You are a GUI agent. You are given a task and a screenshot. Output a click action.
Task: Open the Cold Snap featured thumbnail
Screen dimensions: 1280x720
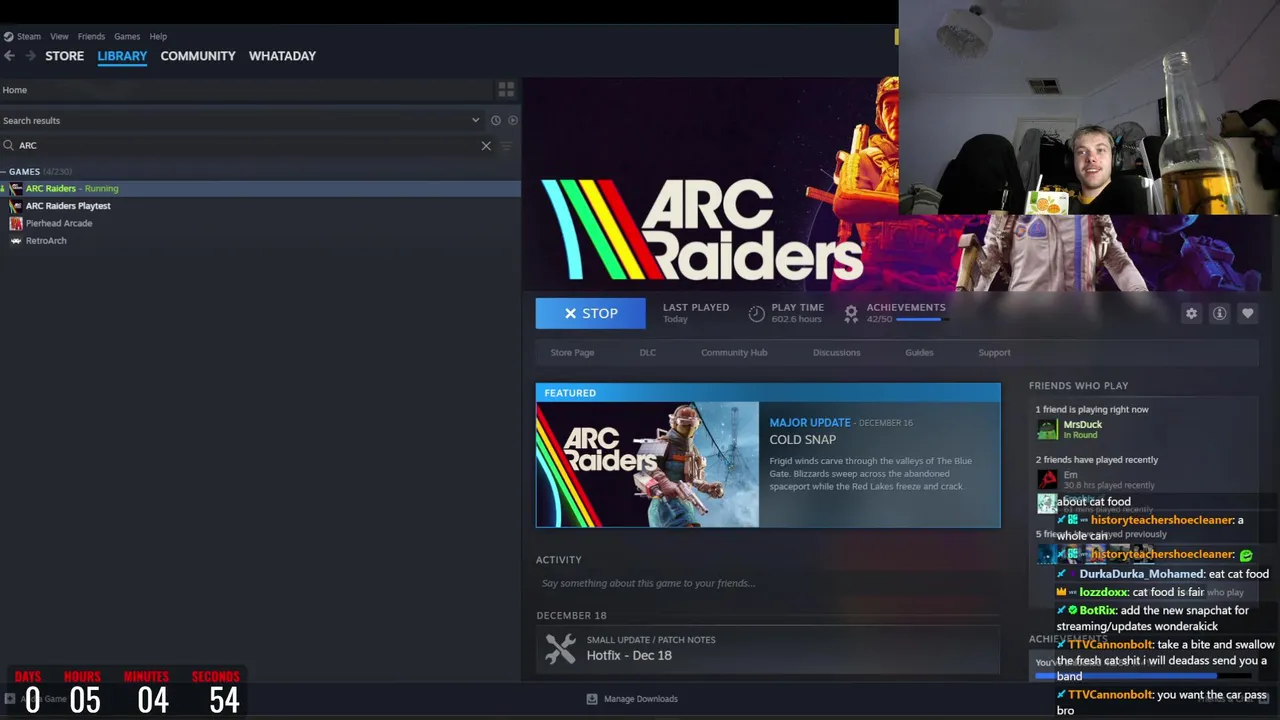pos(648,464)
